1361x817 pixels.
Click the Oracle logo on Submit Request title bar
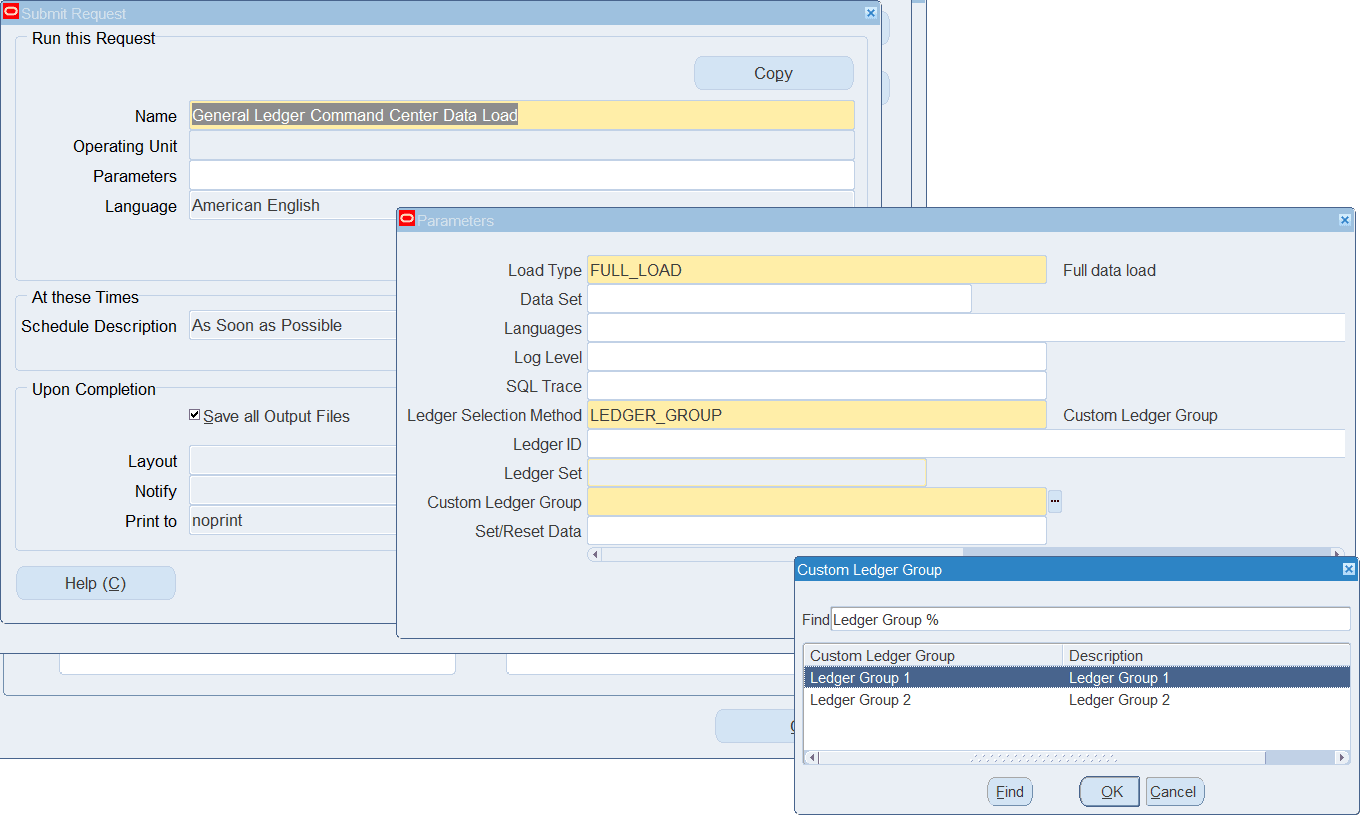tap(12, 12)
